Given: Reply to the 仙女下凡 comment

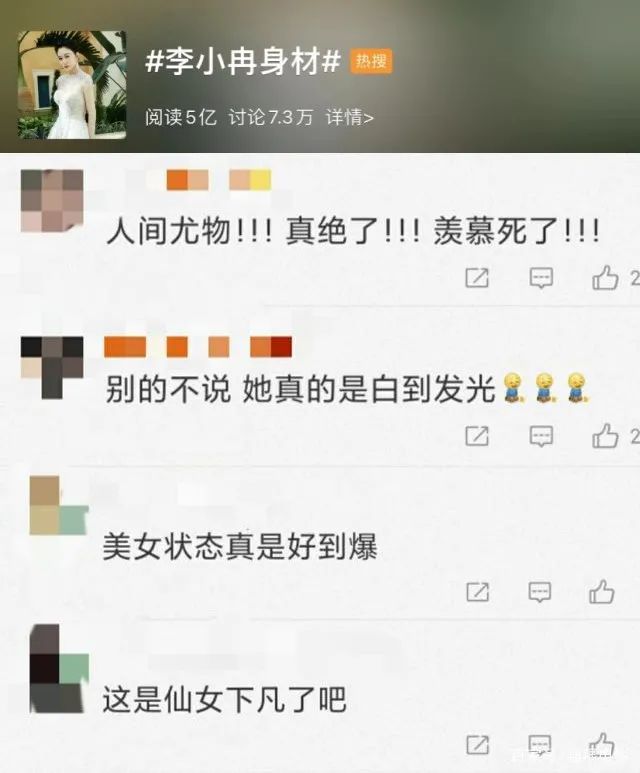Looking at the screenshot, I should pyautogui.click(x=540, y=744).
